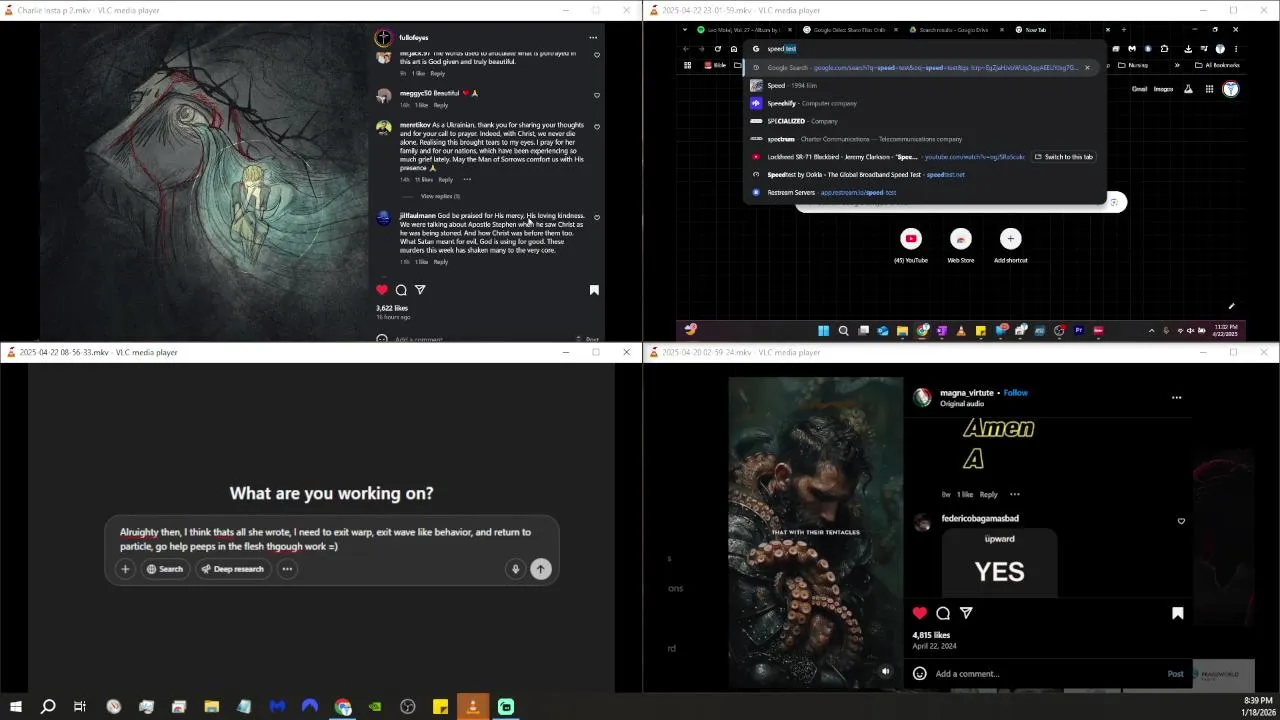Switch to VLC media player on the taskbar

point(473,707)
